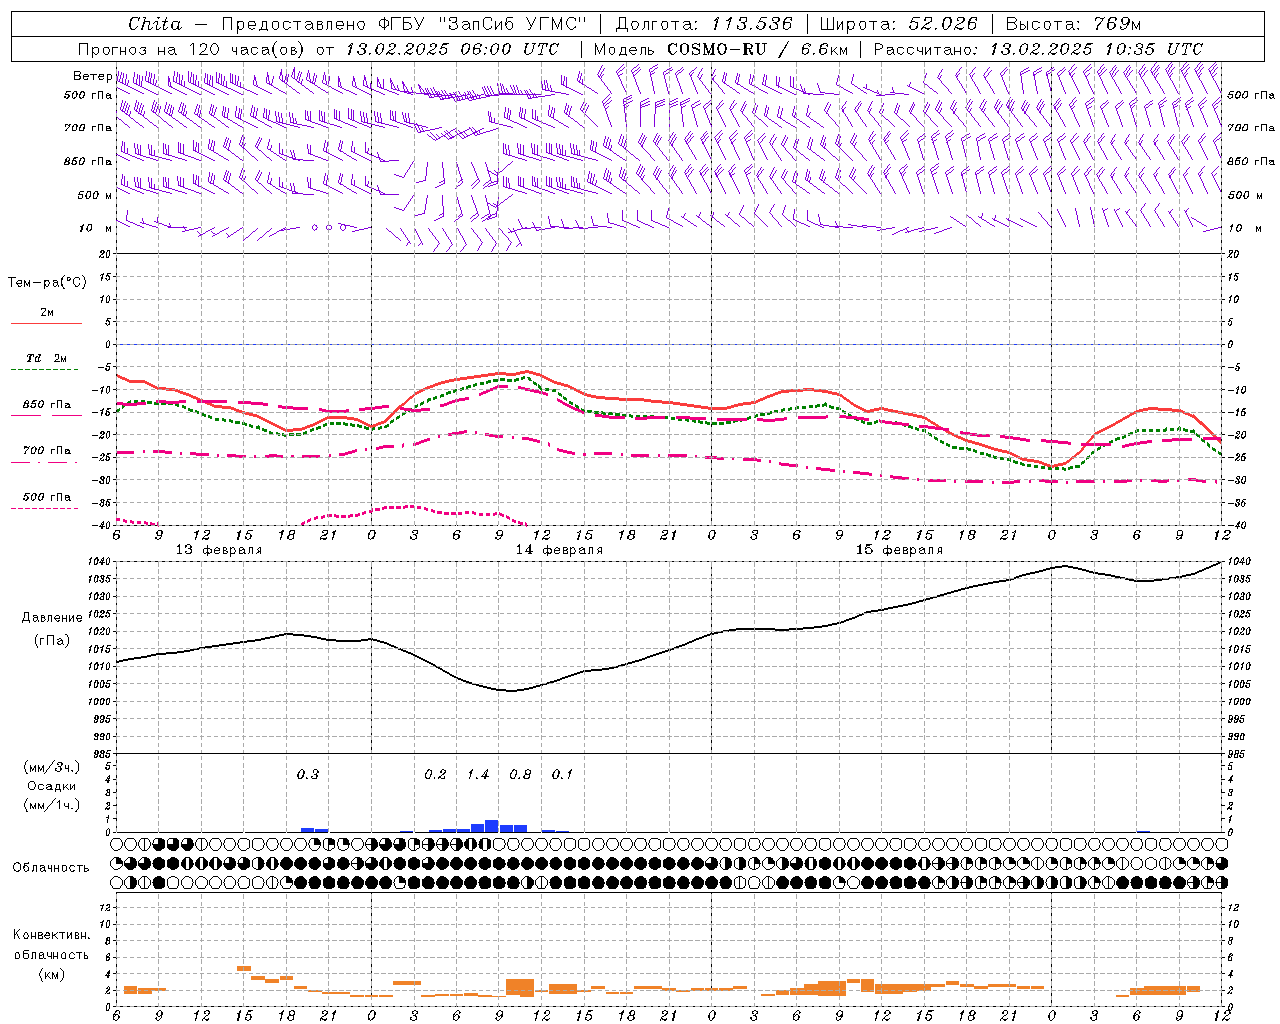Screen dimensions: 1280x1024
Task: Click the precipitation value "0.3"
Action: (x=308, y=775)
